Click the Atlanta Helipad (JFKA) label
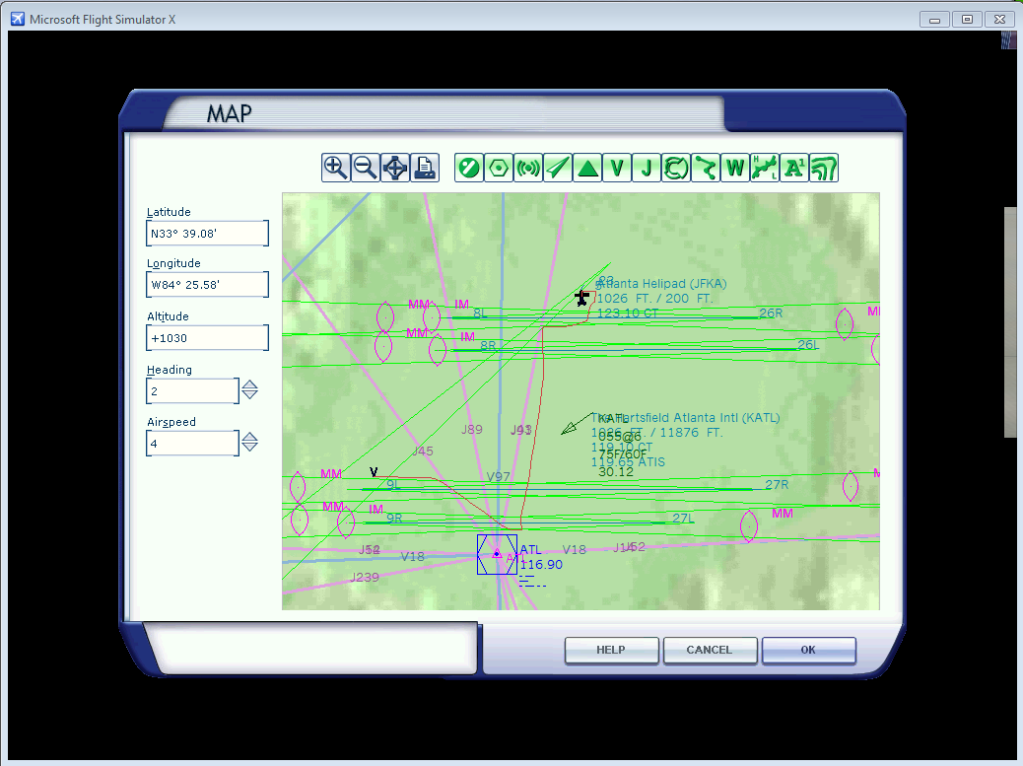This screenshot has width=1023, height=766. tap(662, 284)
